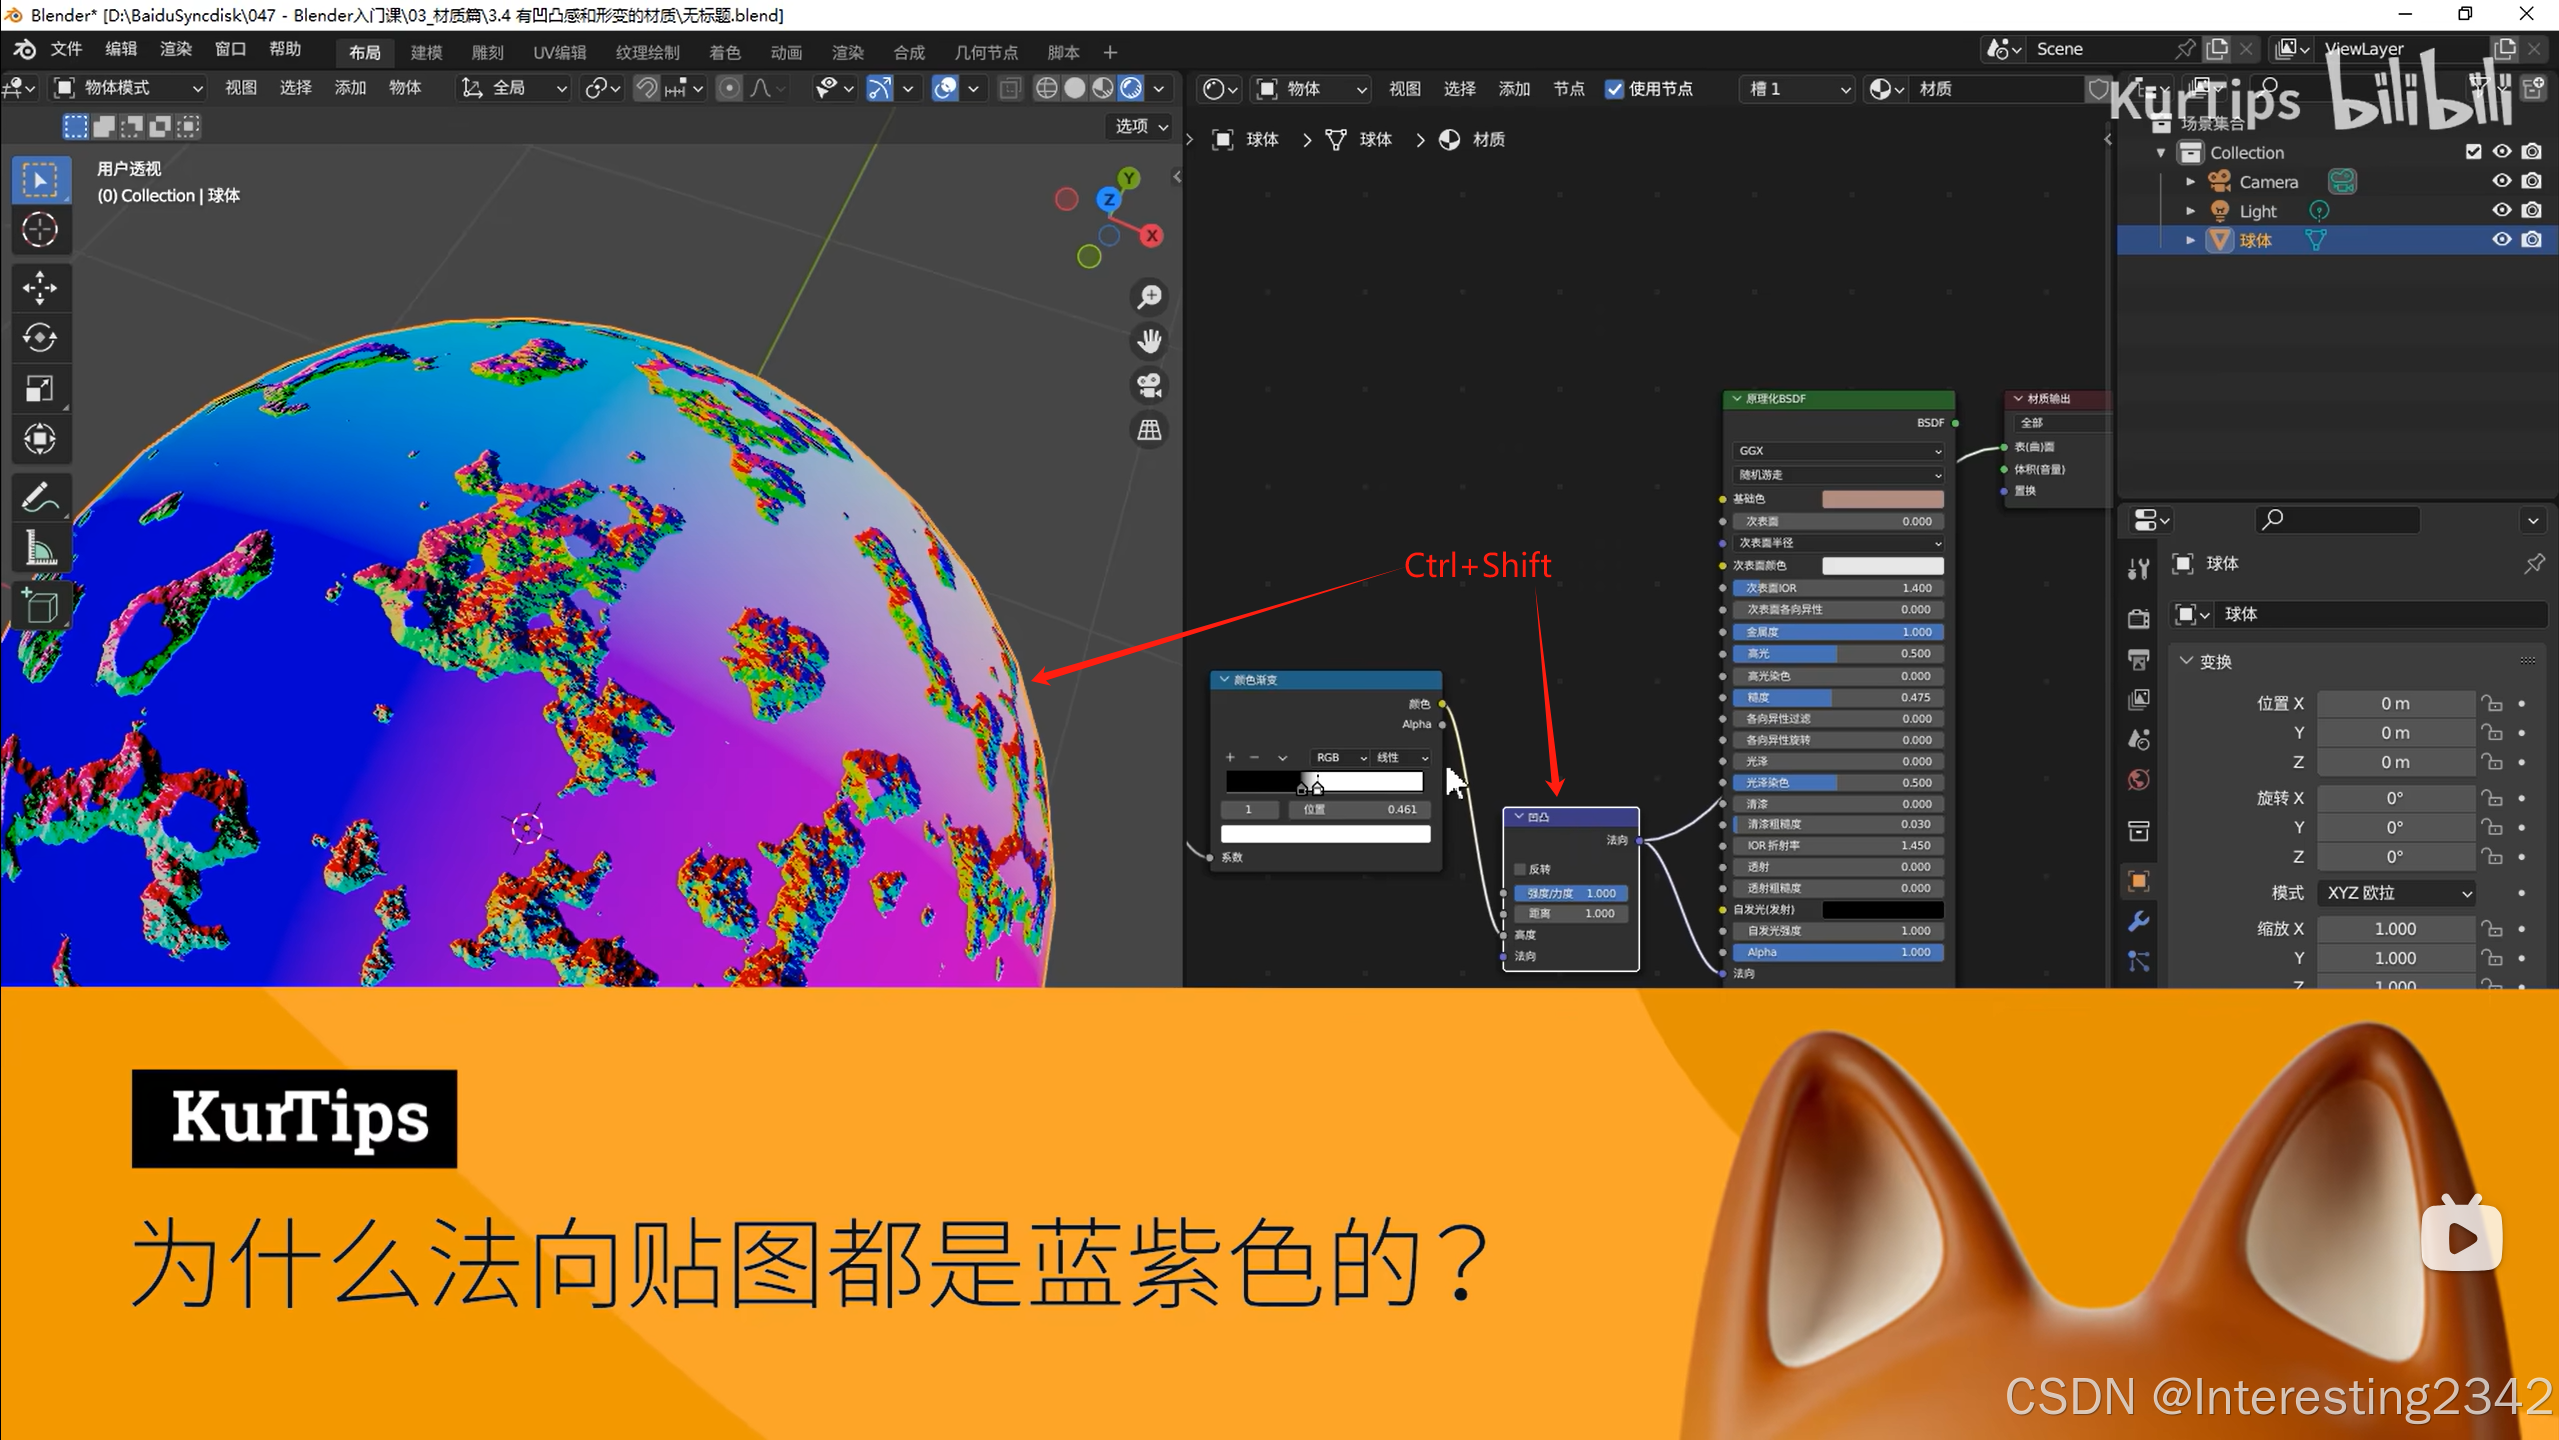
Task: Open the 物体模式 mode dropdown
Action: pyautogui.click(x=128, y=88)
